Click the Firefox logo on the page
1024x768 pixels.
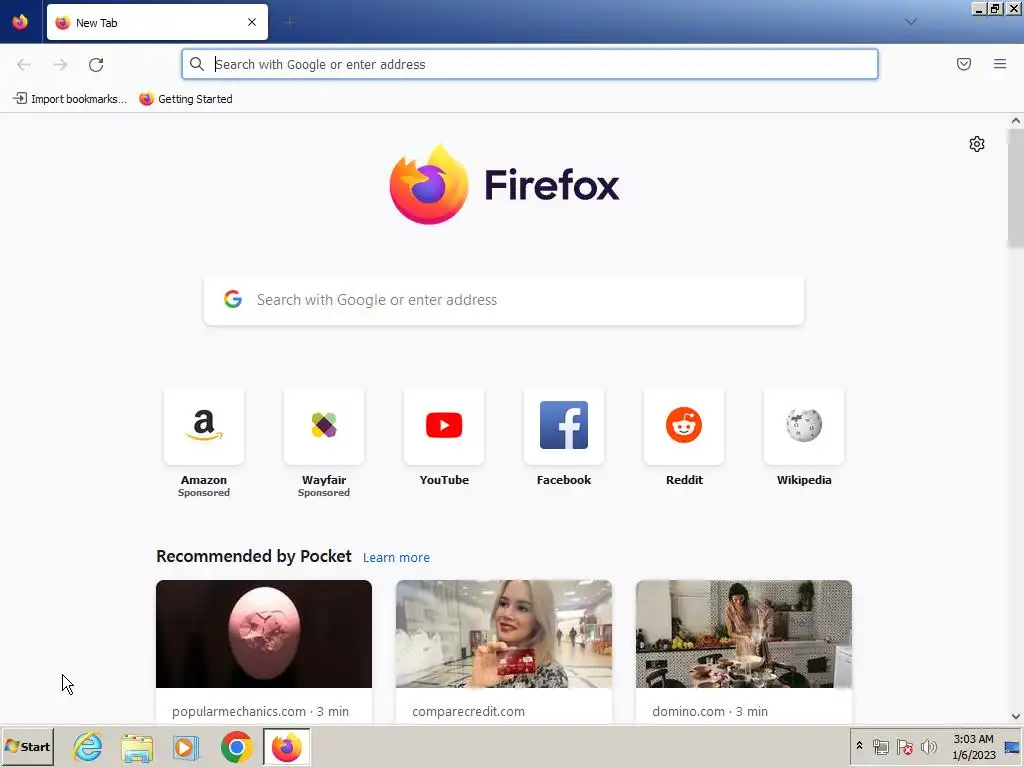pyautogui.click(x=504, y=184)
